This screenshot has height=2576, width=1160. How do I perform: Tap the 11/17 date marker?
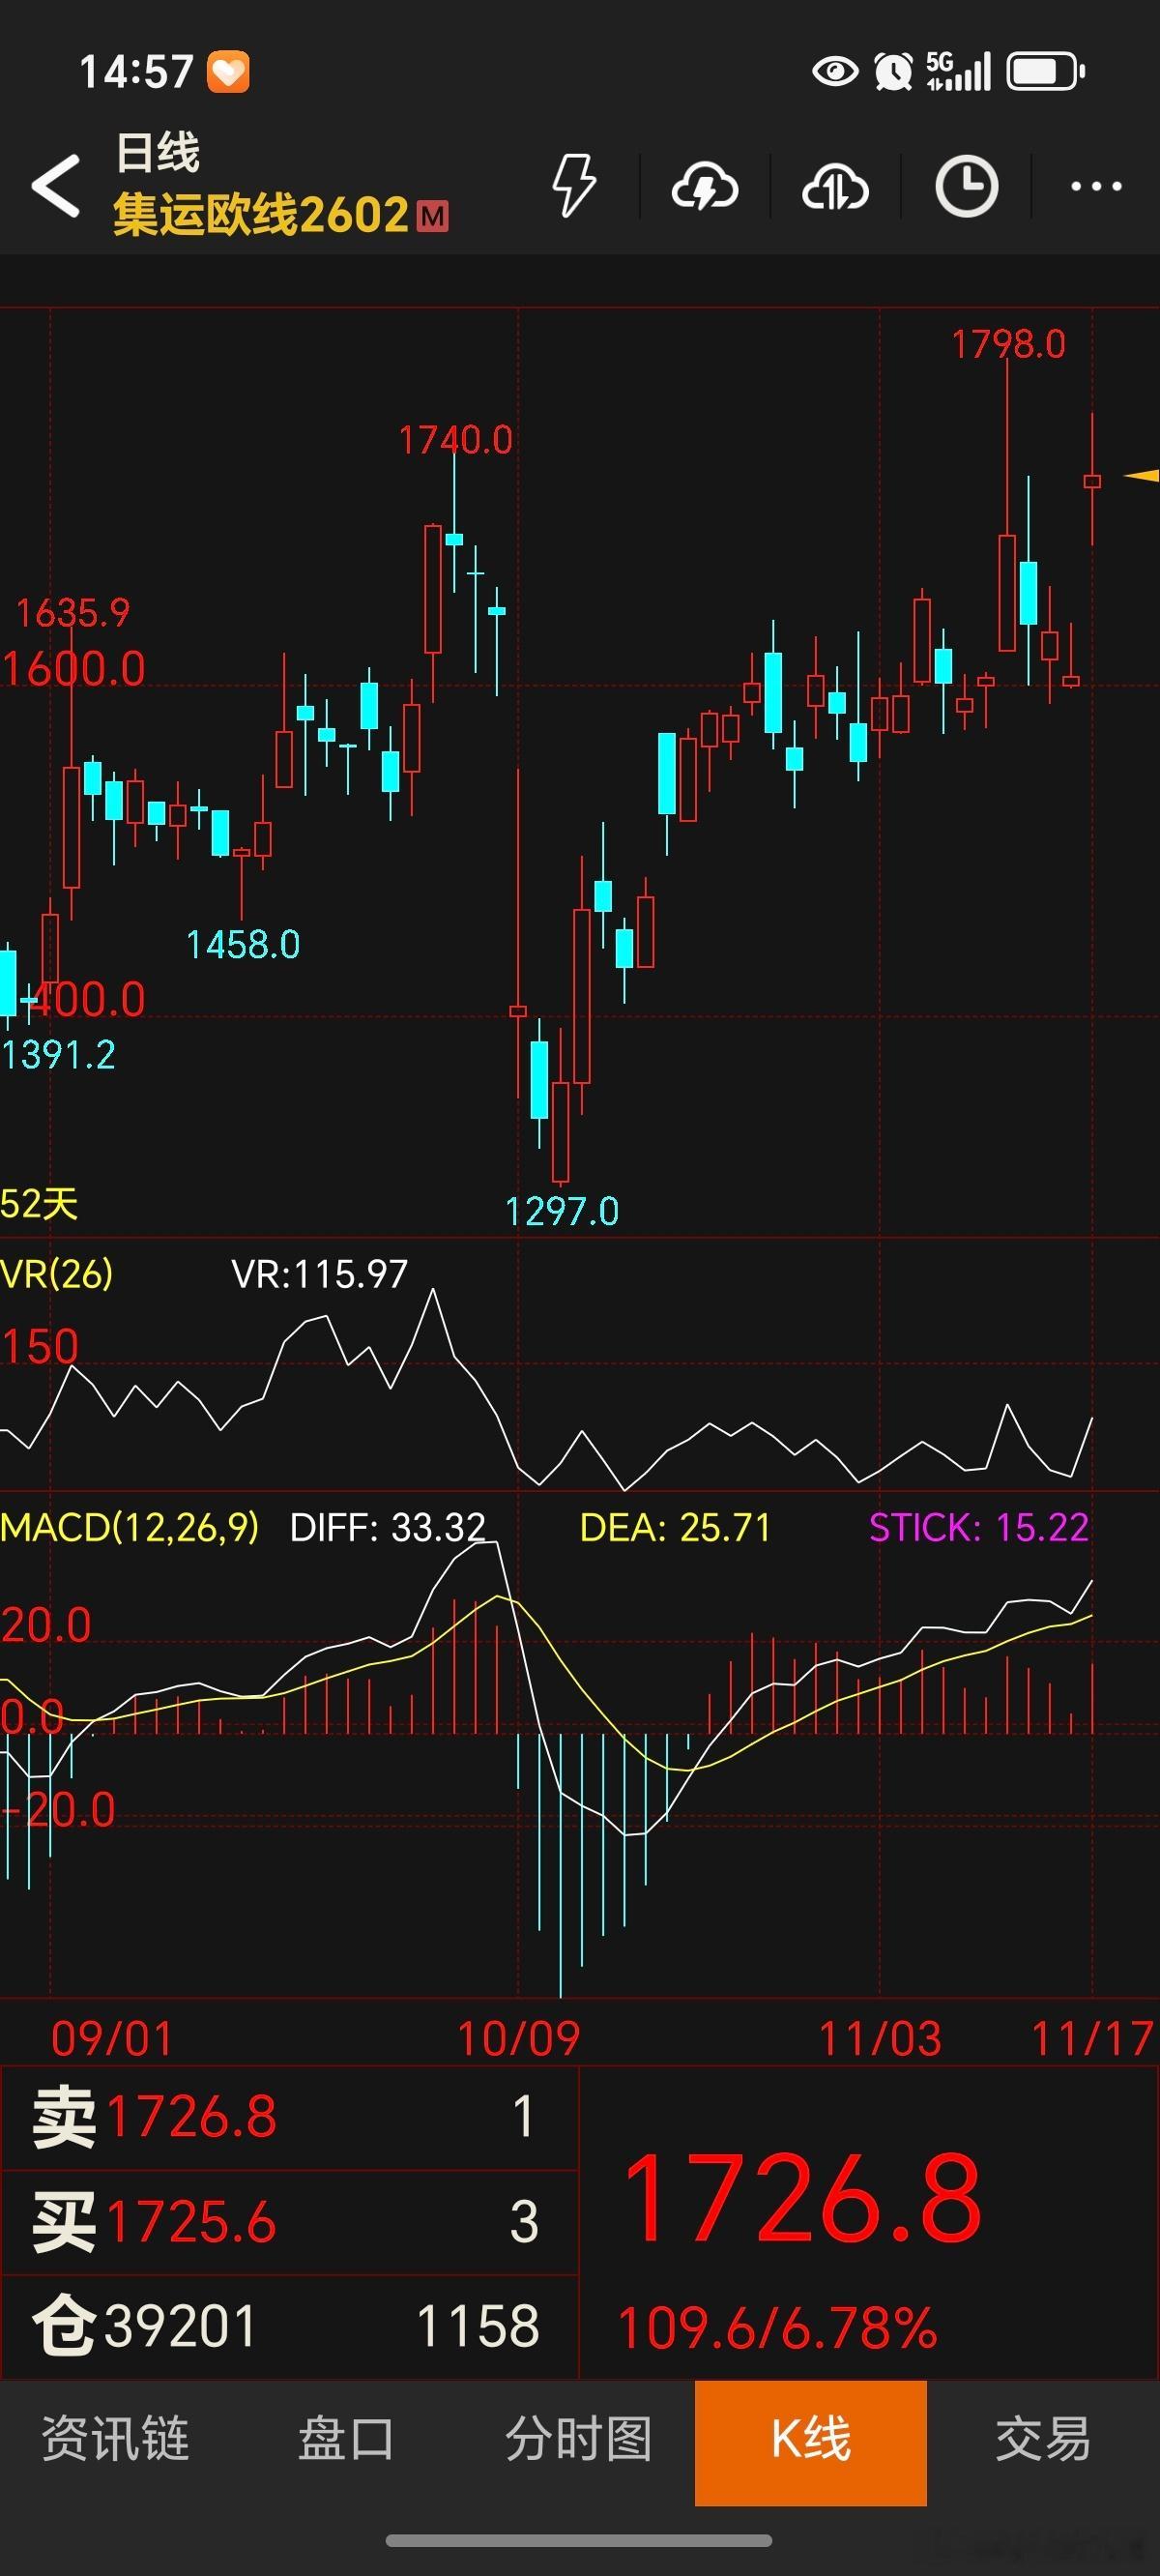(1093, 2038)
